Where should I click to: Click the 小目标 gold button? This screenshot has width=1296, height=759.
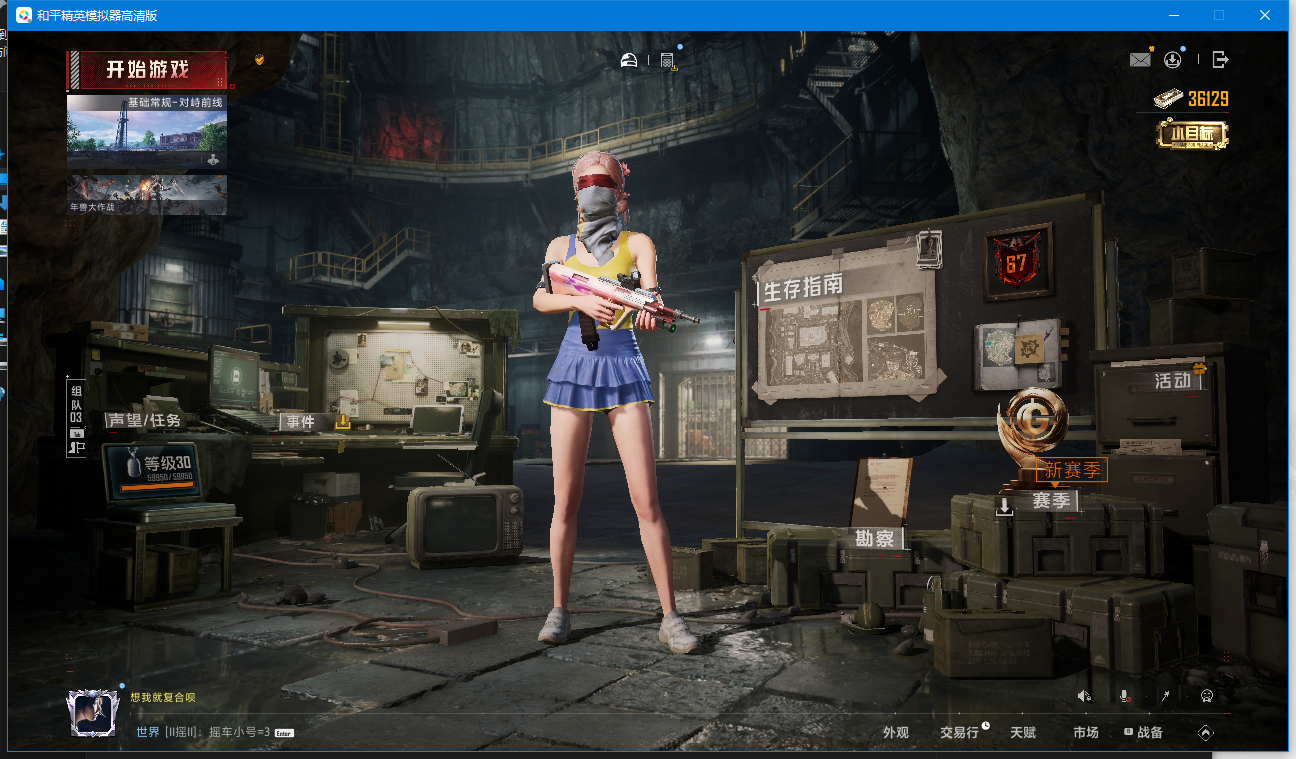click(x=1192, y=134)
